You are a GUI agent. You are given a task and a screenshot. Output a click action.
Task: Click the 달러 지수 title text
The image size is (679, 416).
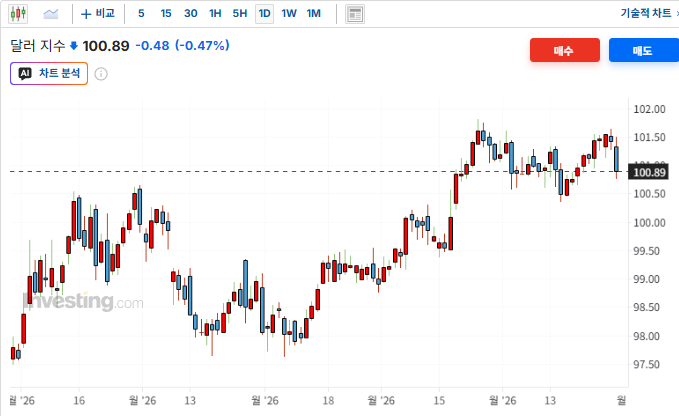(x=38, y=45)
